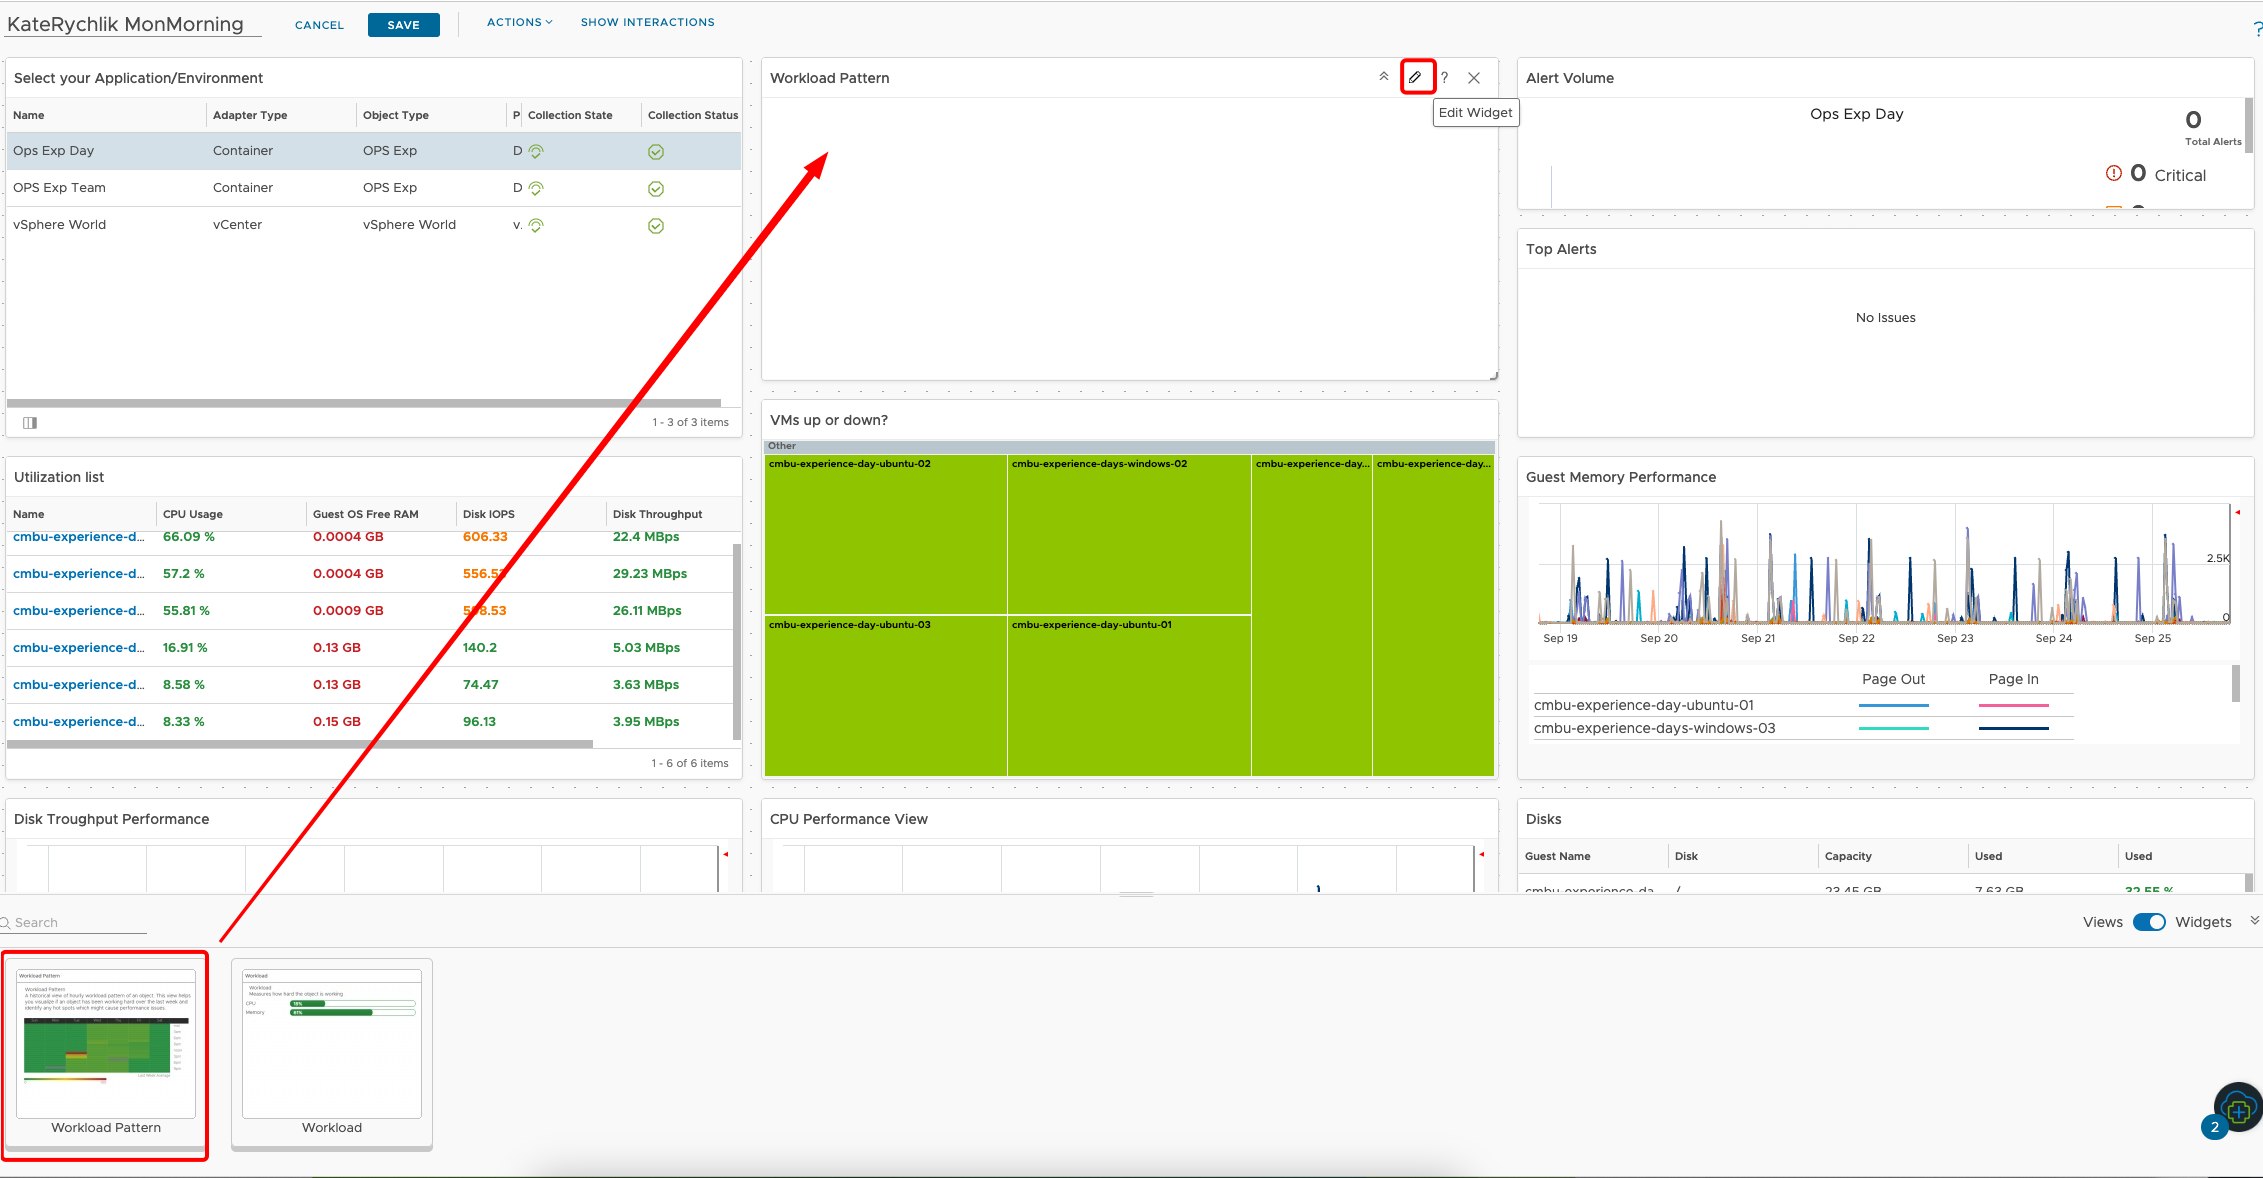The image size is (2263, 1178).
Task: Open the Edit Widget pencil icon
Action: [x=1416, y=77]
